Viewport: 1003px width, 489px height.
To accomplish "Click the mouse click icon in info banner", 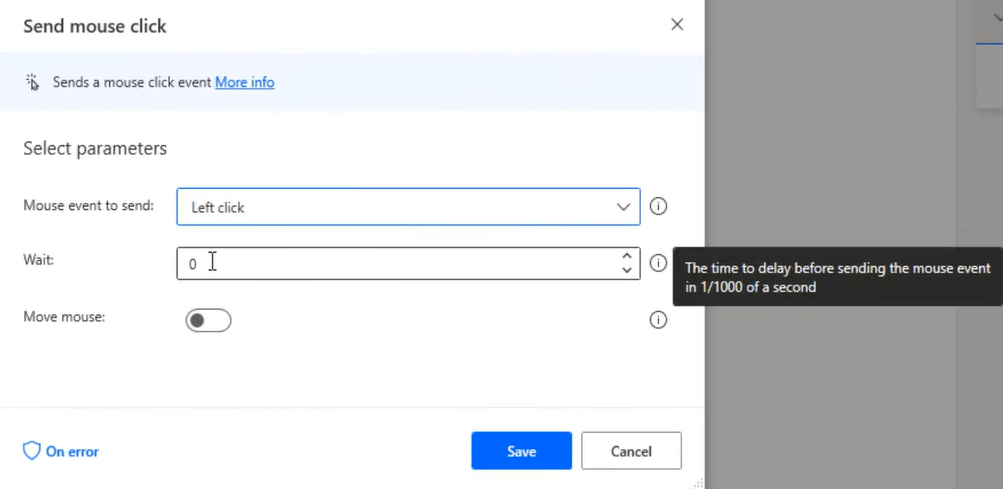I will 33,82.
